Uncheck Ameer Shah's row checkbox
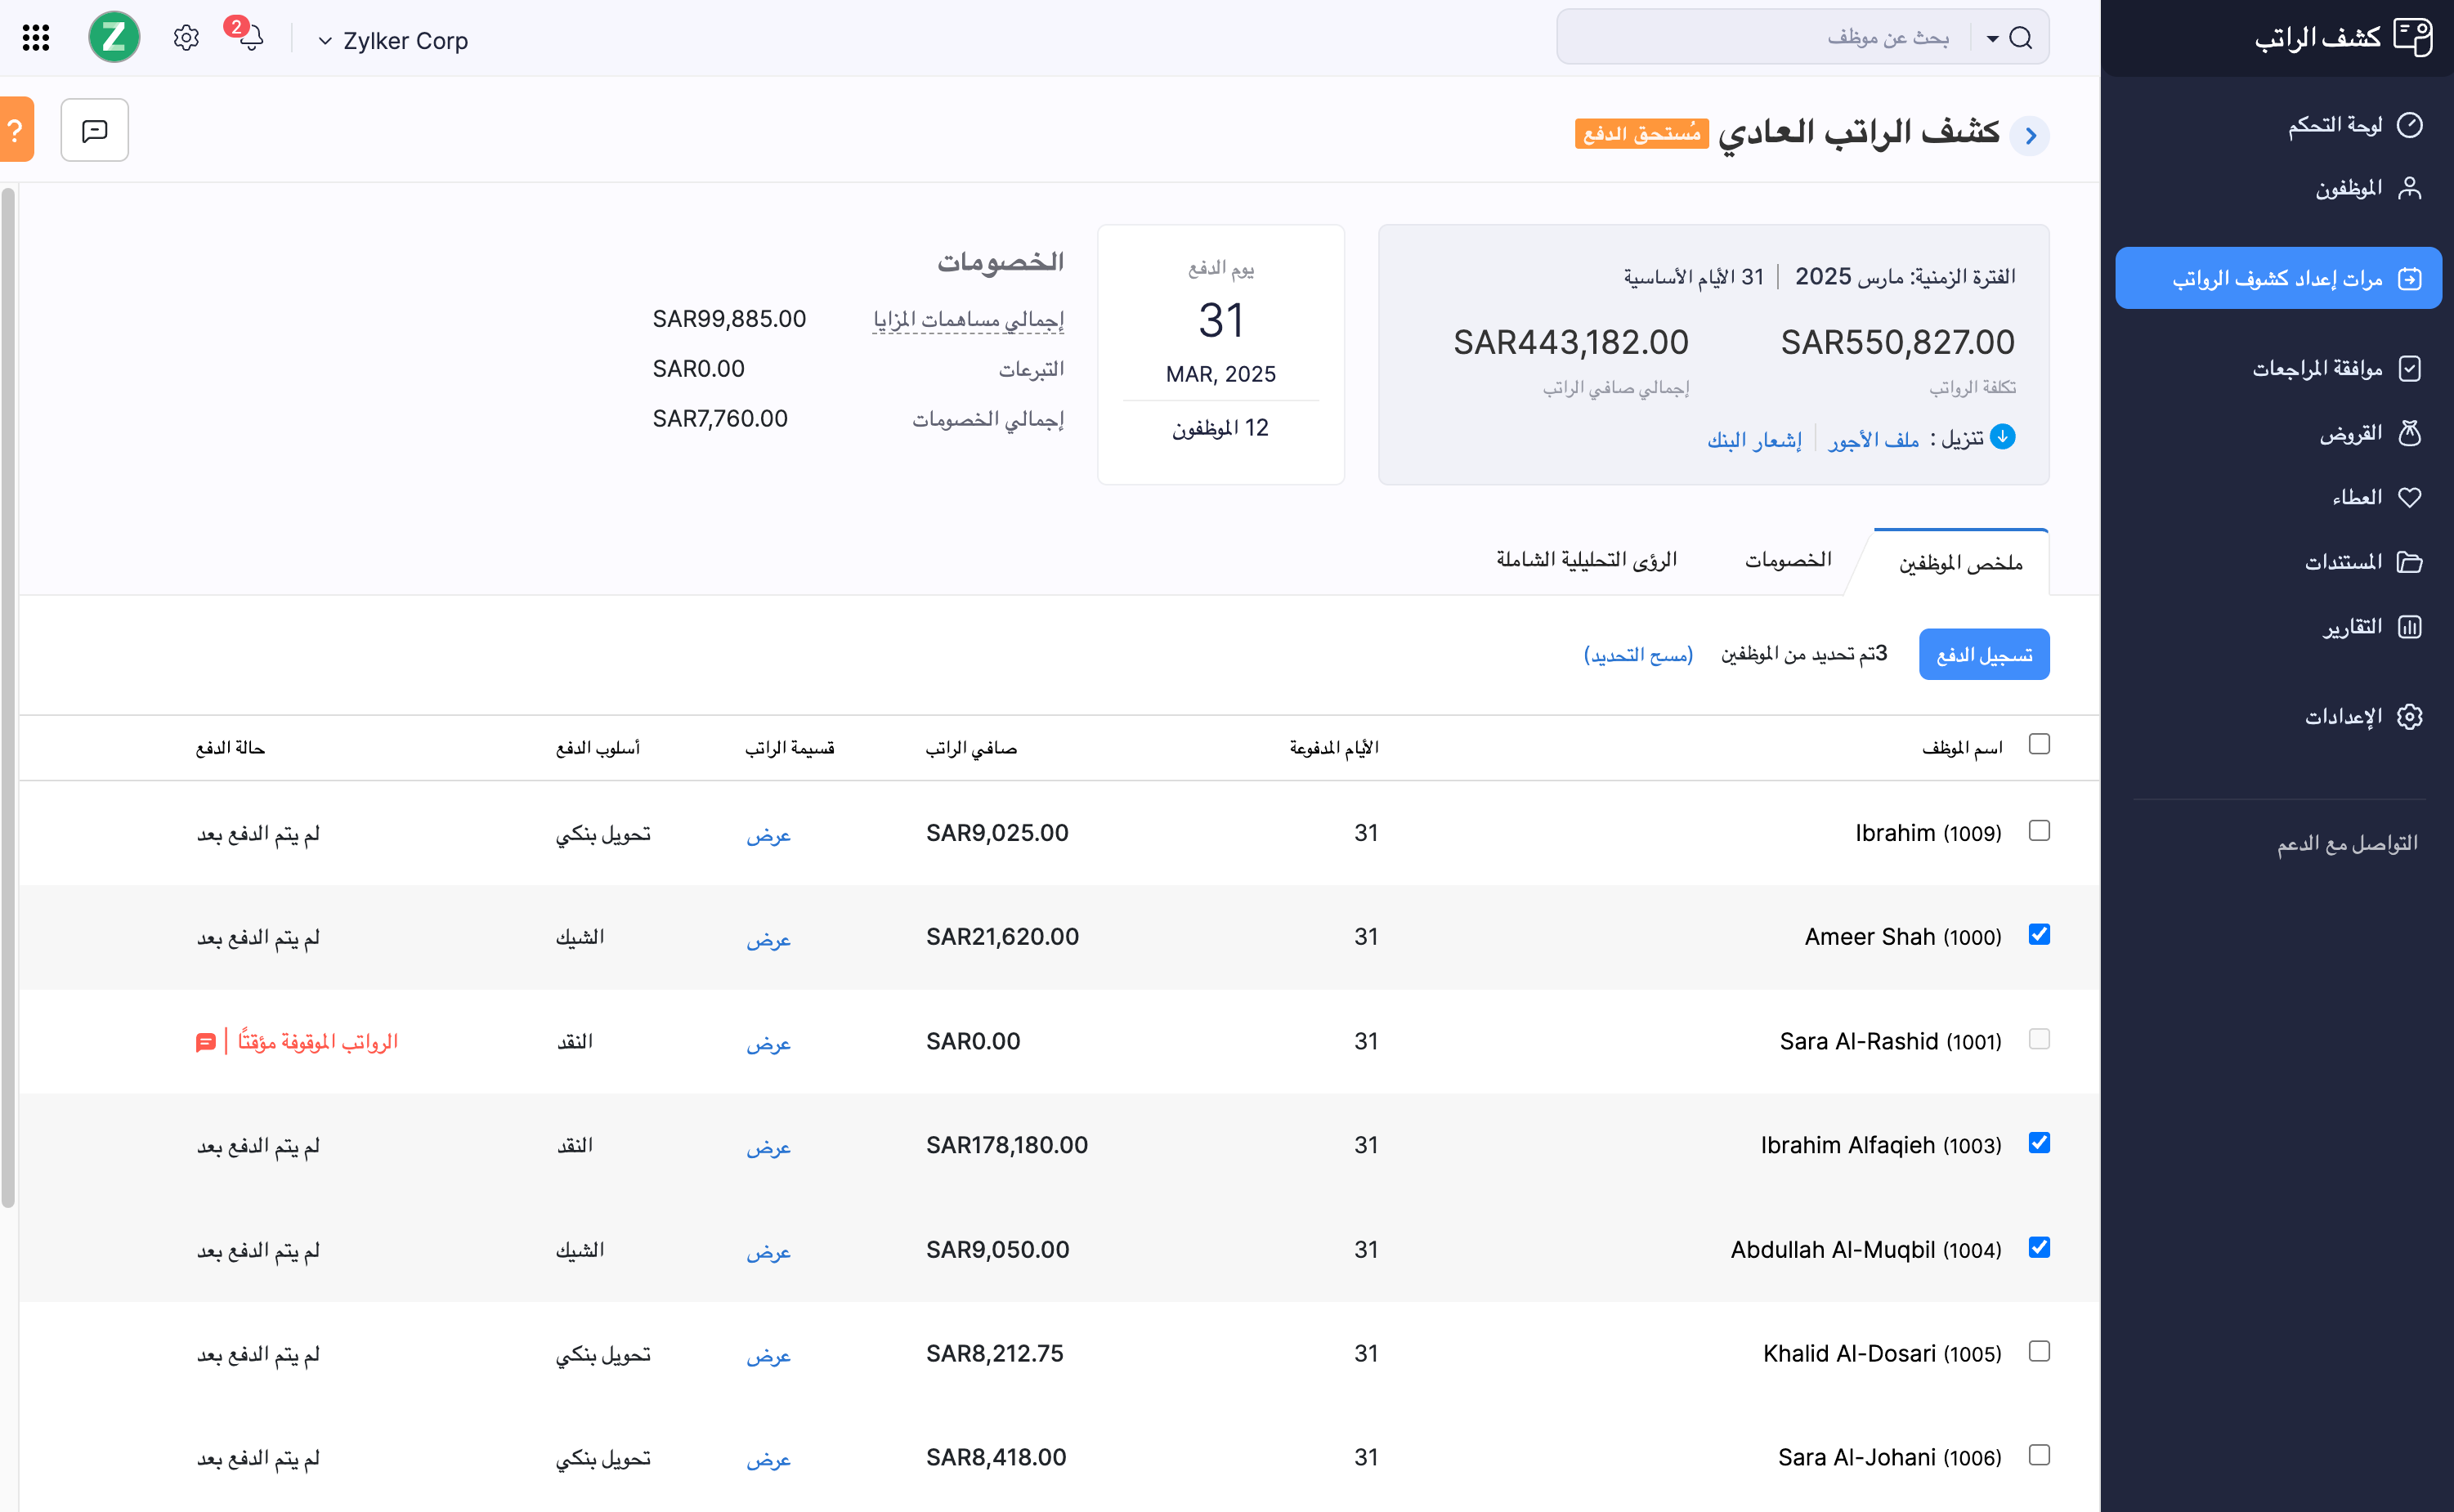Screen dimensions: 2454x1512 coord(2040,934)
